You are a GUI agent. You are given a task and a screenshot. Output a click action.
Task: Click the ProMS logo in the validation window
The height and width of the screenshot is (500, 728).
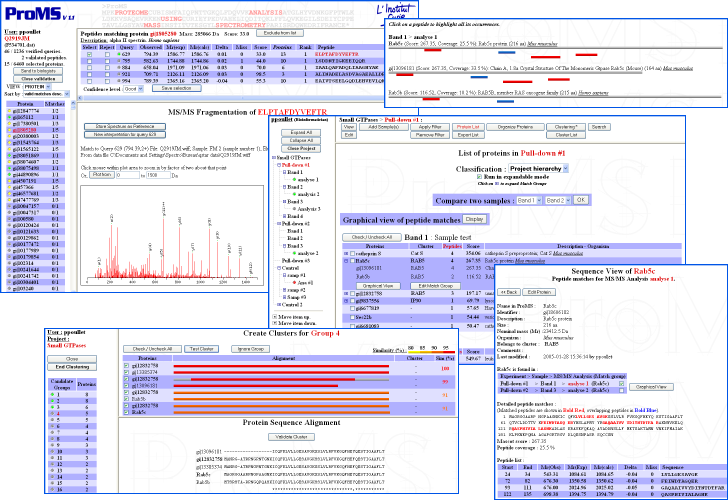39,13
